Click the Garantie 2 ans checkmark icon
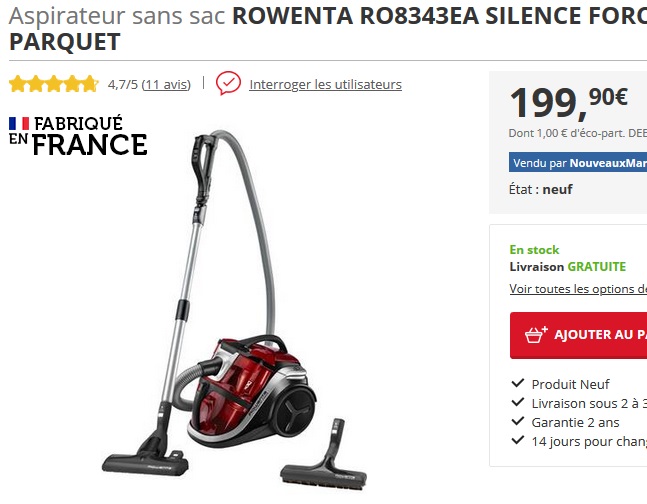 tap(518, 421)
